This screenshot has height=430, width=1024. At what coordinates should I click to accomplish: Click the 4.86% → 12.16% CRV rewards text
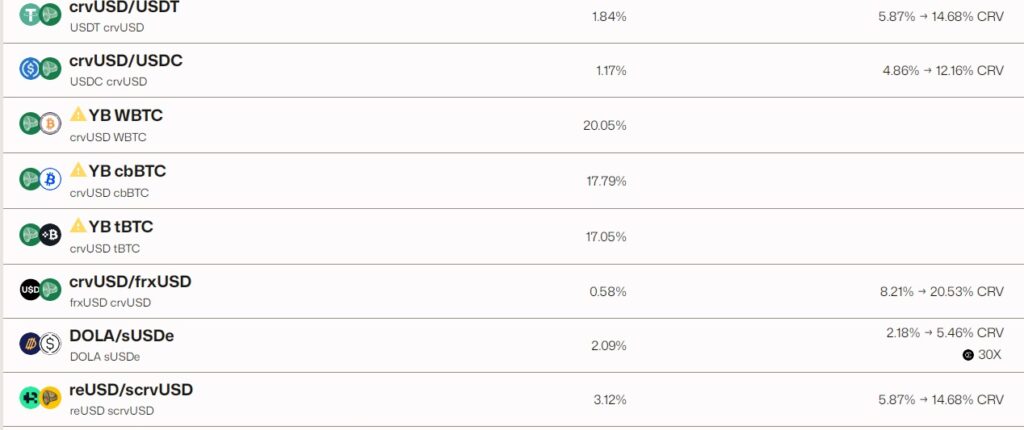point(942,71)
